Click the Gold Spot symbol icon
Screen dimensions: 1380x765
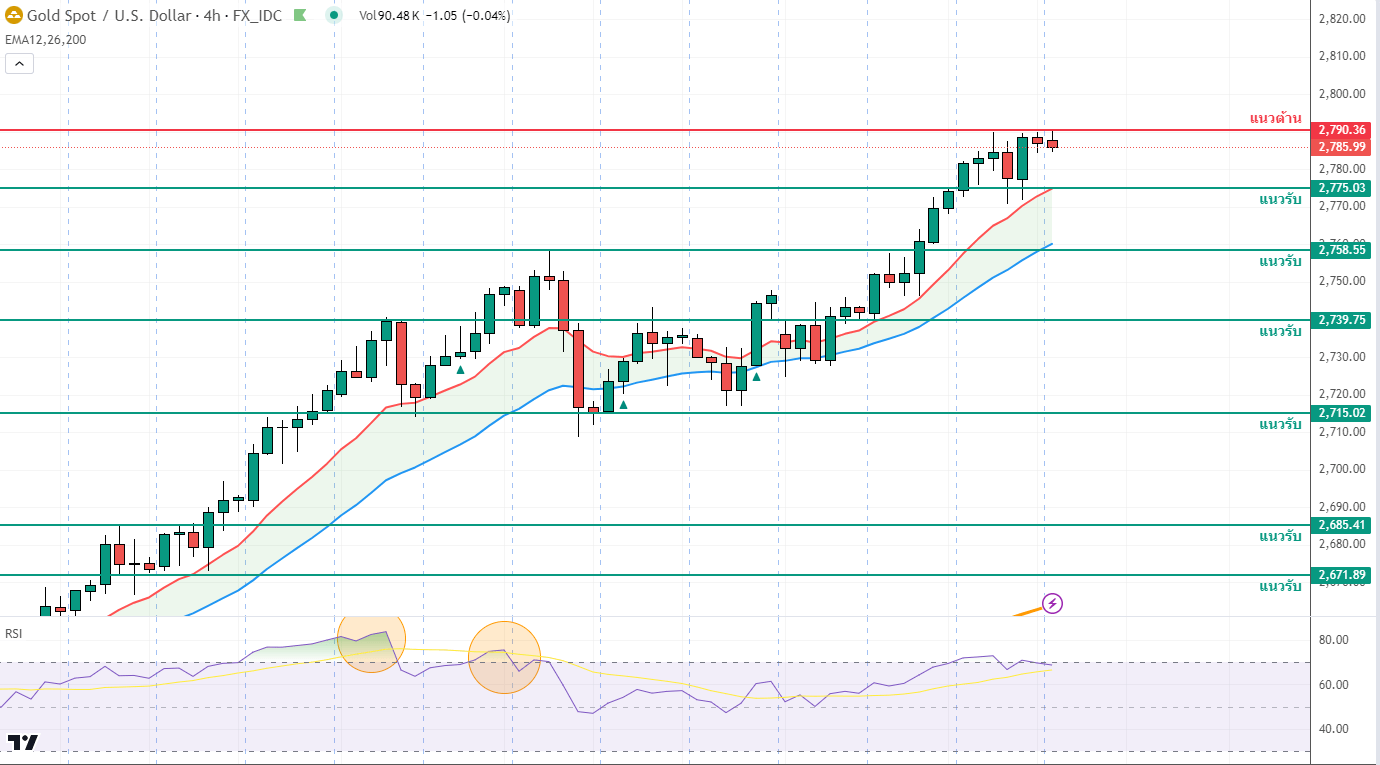14,16
